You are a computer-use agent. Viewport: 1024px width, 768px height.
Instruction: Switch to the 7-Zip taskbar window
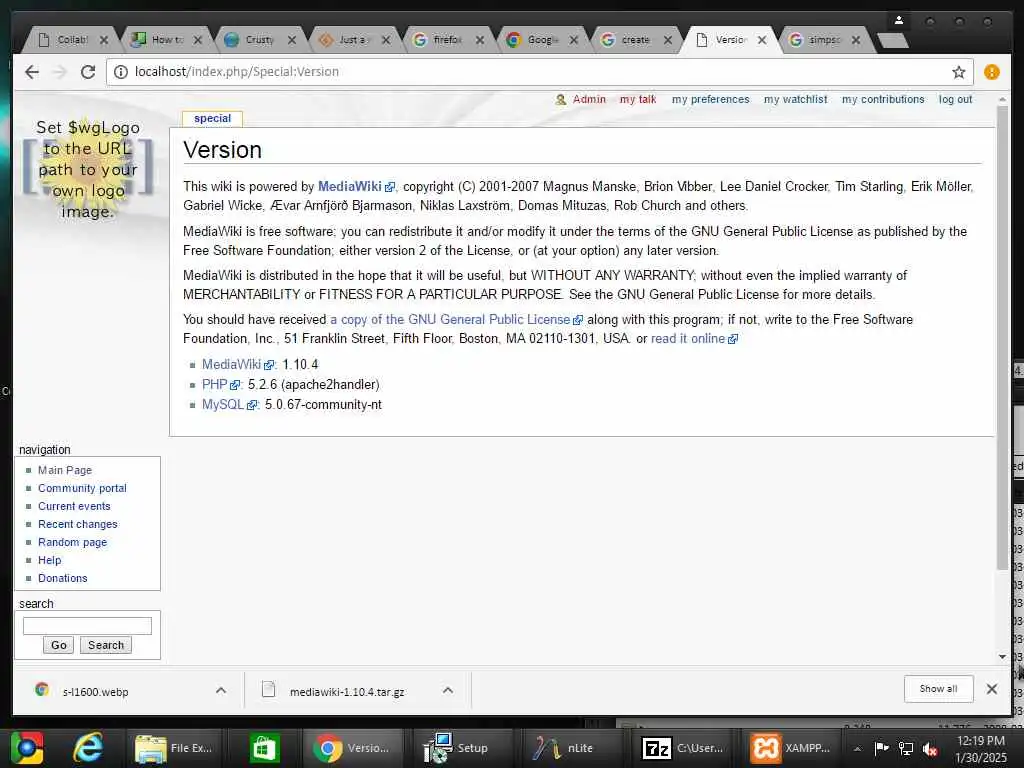[x=682, y=748]
